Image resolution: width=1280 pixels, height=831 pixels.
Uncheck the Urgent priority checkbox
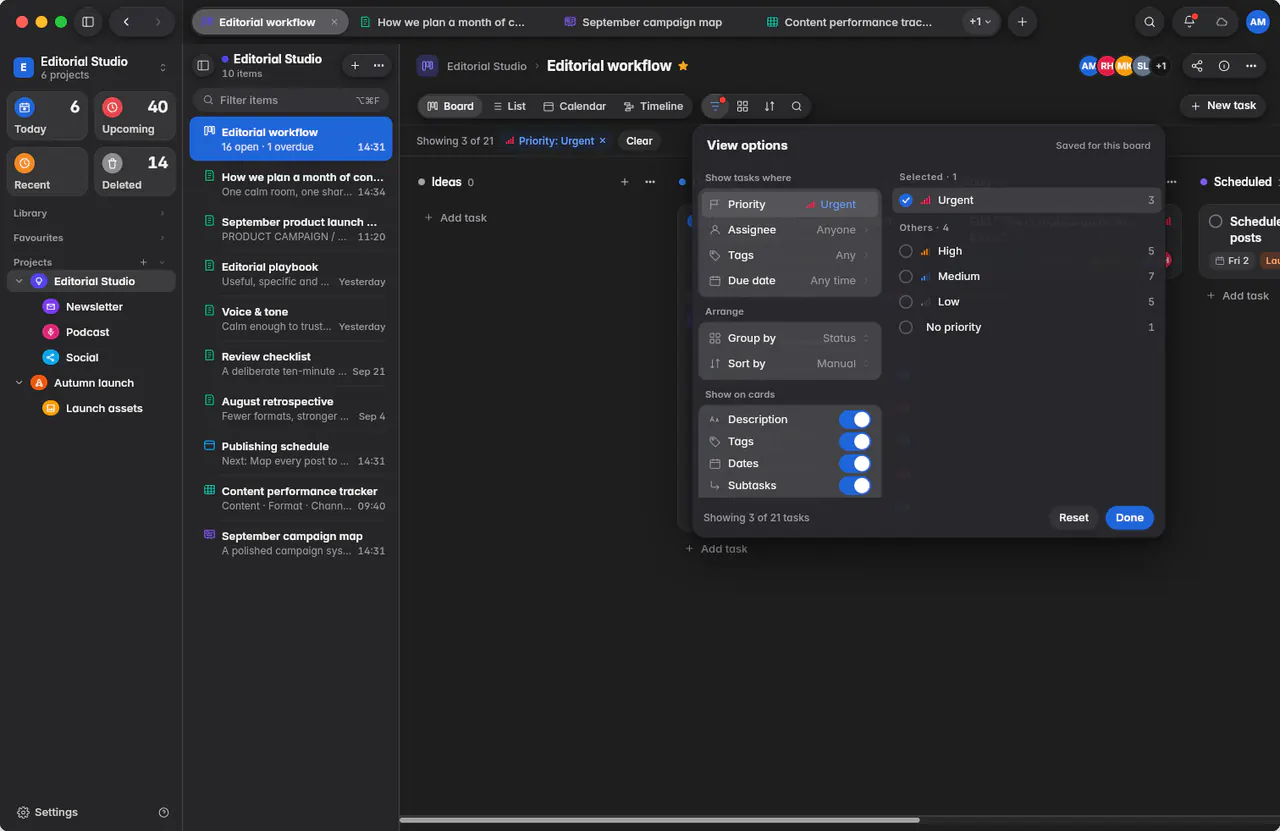[906, 200]
